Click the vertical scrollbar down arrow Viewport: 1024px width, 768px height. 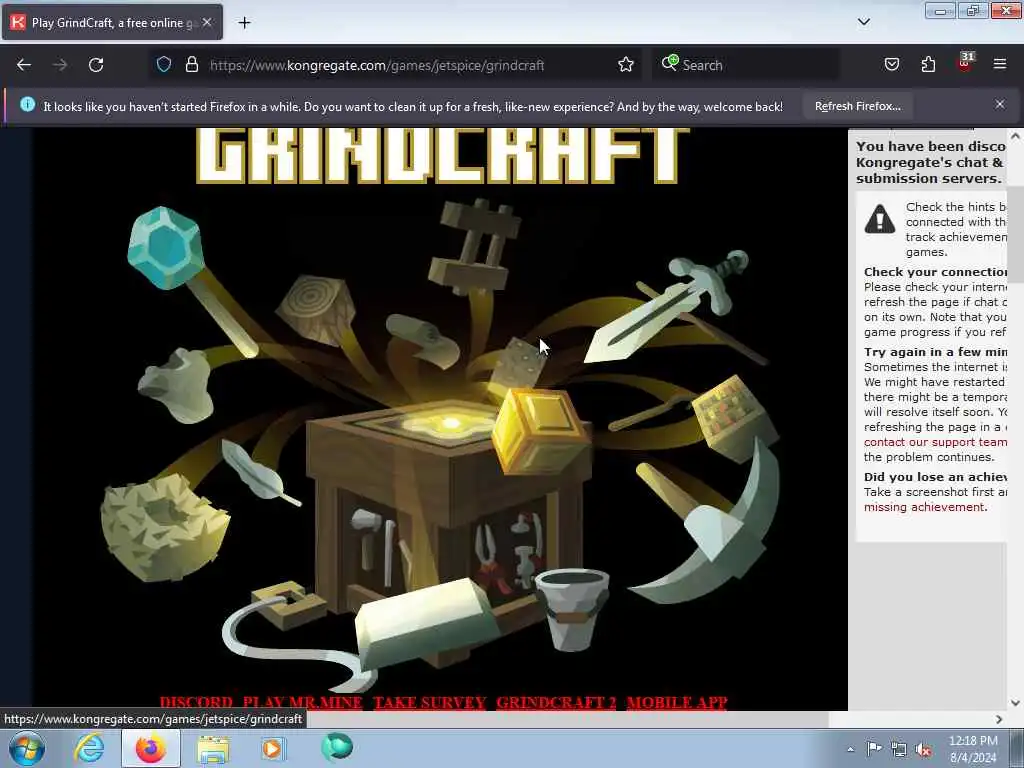(1015, 703)
